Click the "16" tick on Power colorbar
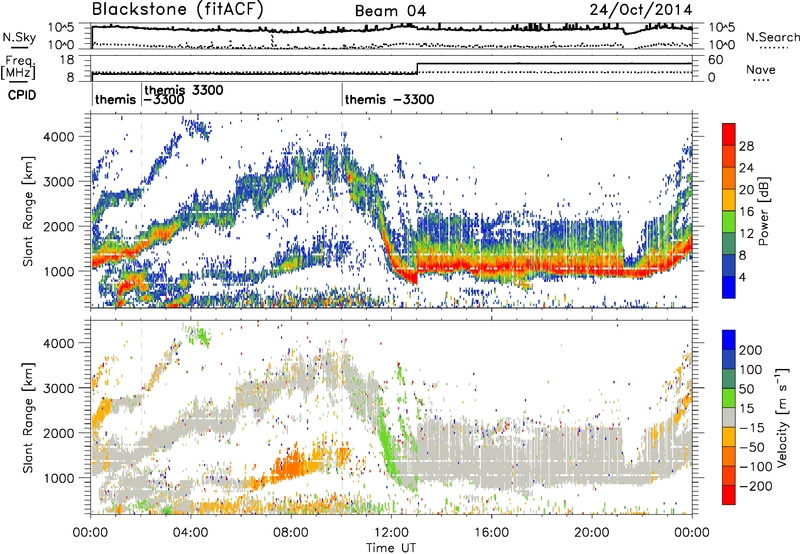Screen dimensions: 800x554 pos(746,211)
